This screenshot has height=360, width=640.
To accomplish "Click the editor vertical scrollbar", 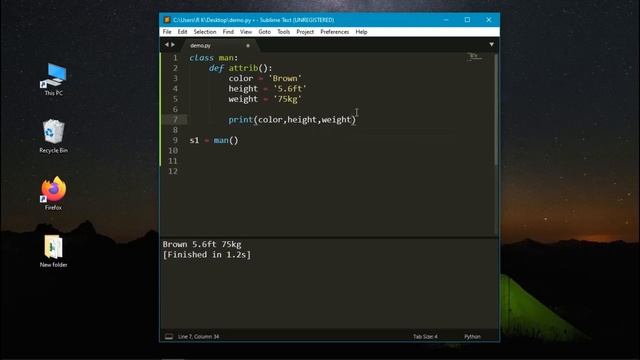I will (x=496, y=109).
